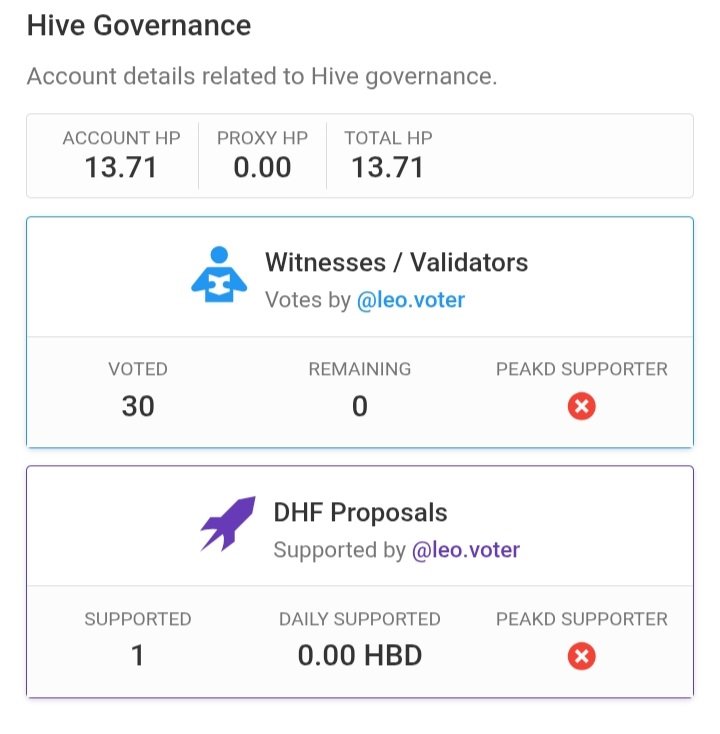Screen dimensions: 720x734
Task: Select the Witnesses / Validators heading
Action: click(397, 262)
